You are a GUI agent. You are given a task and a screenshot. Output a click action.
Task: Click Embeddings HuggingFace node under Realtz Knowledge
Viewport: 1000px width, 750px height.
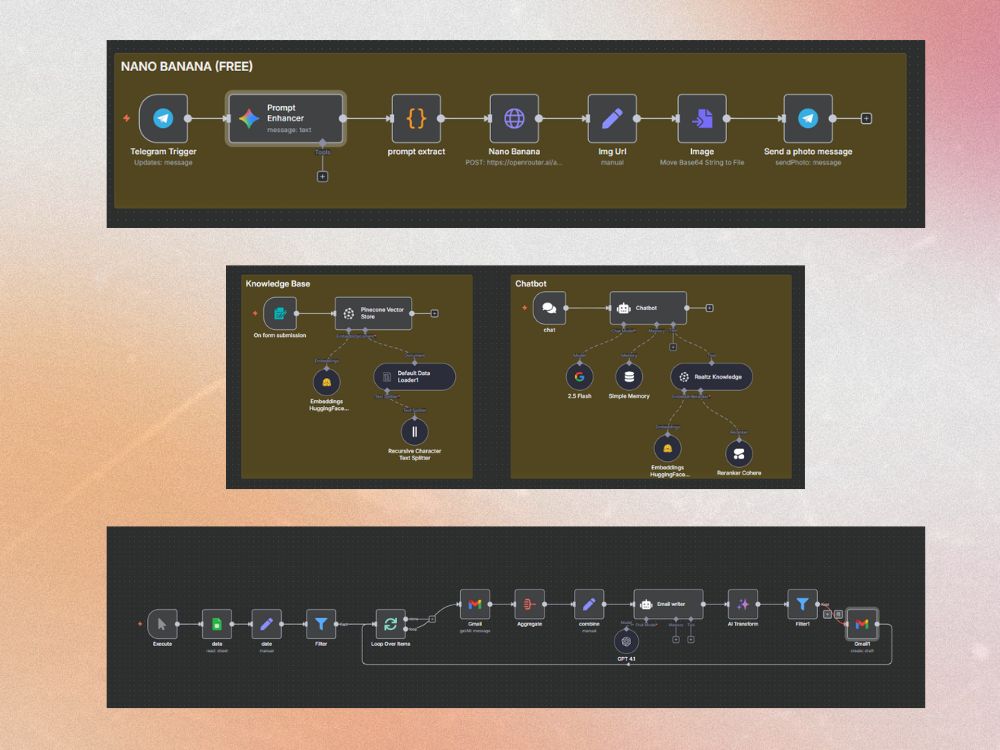tap(668, 448)
